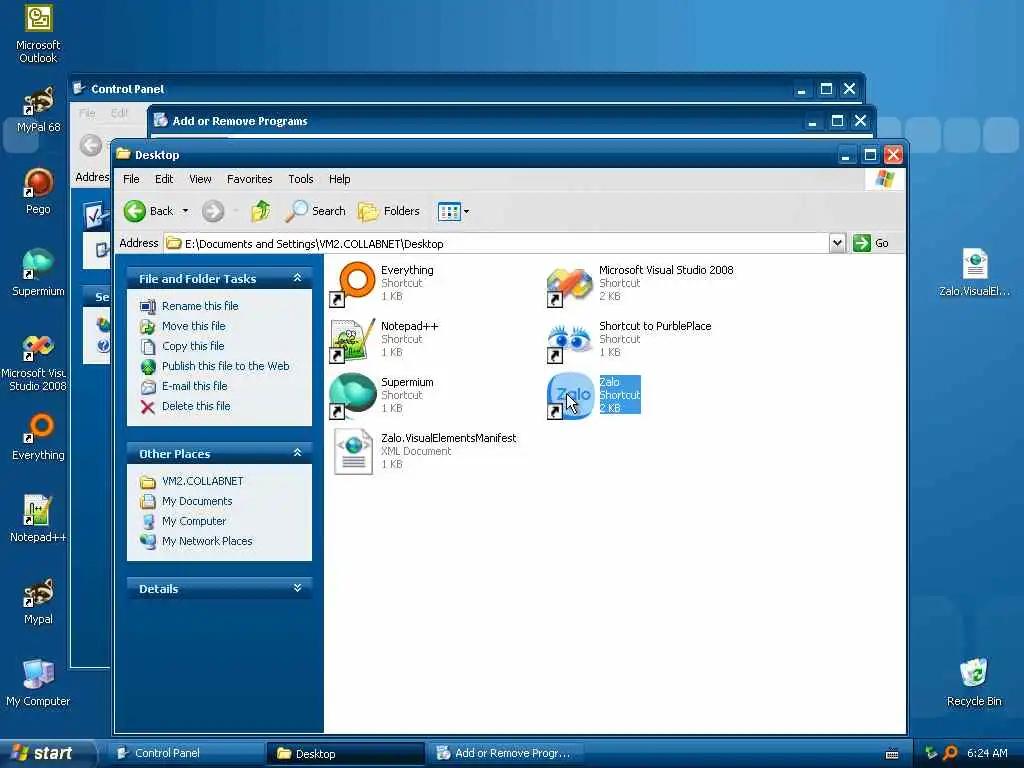
Task: Click the Everything search tray icon
Action: click(x=951, y=753)
